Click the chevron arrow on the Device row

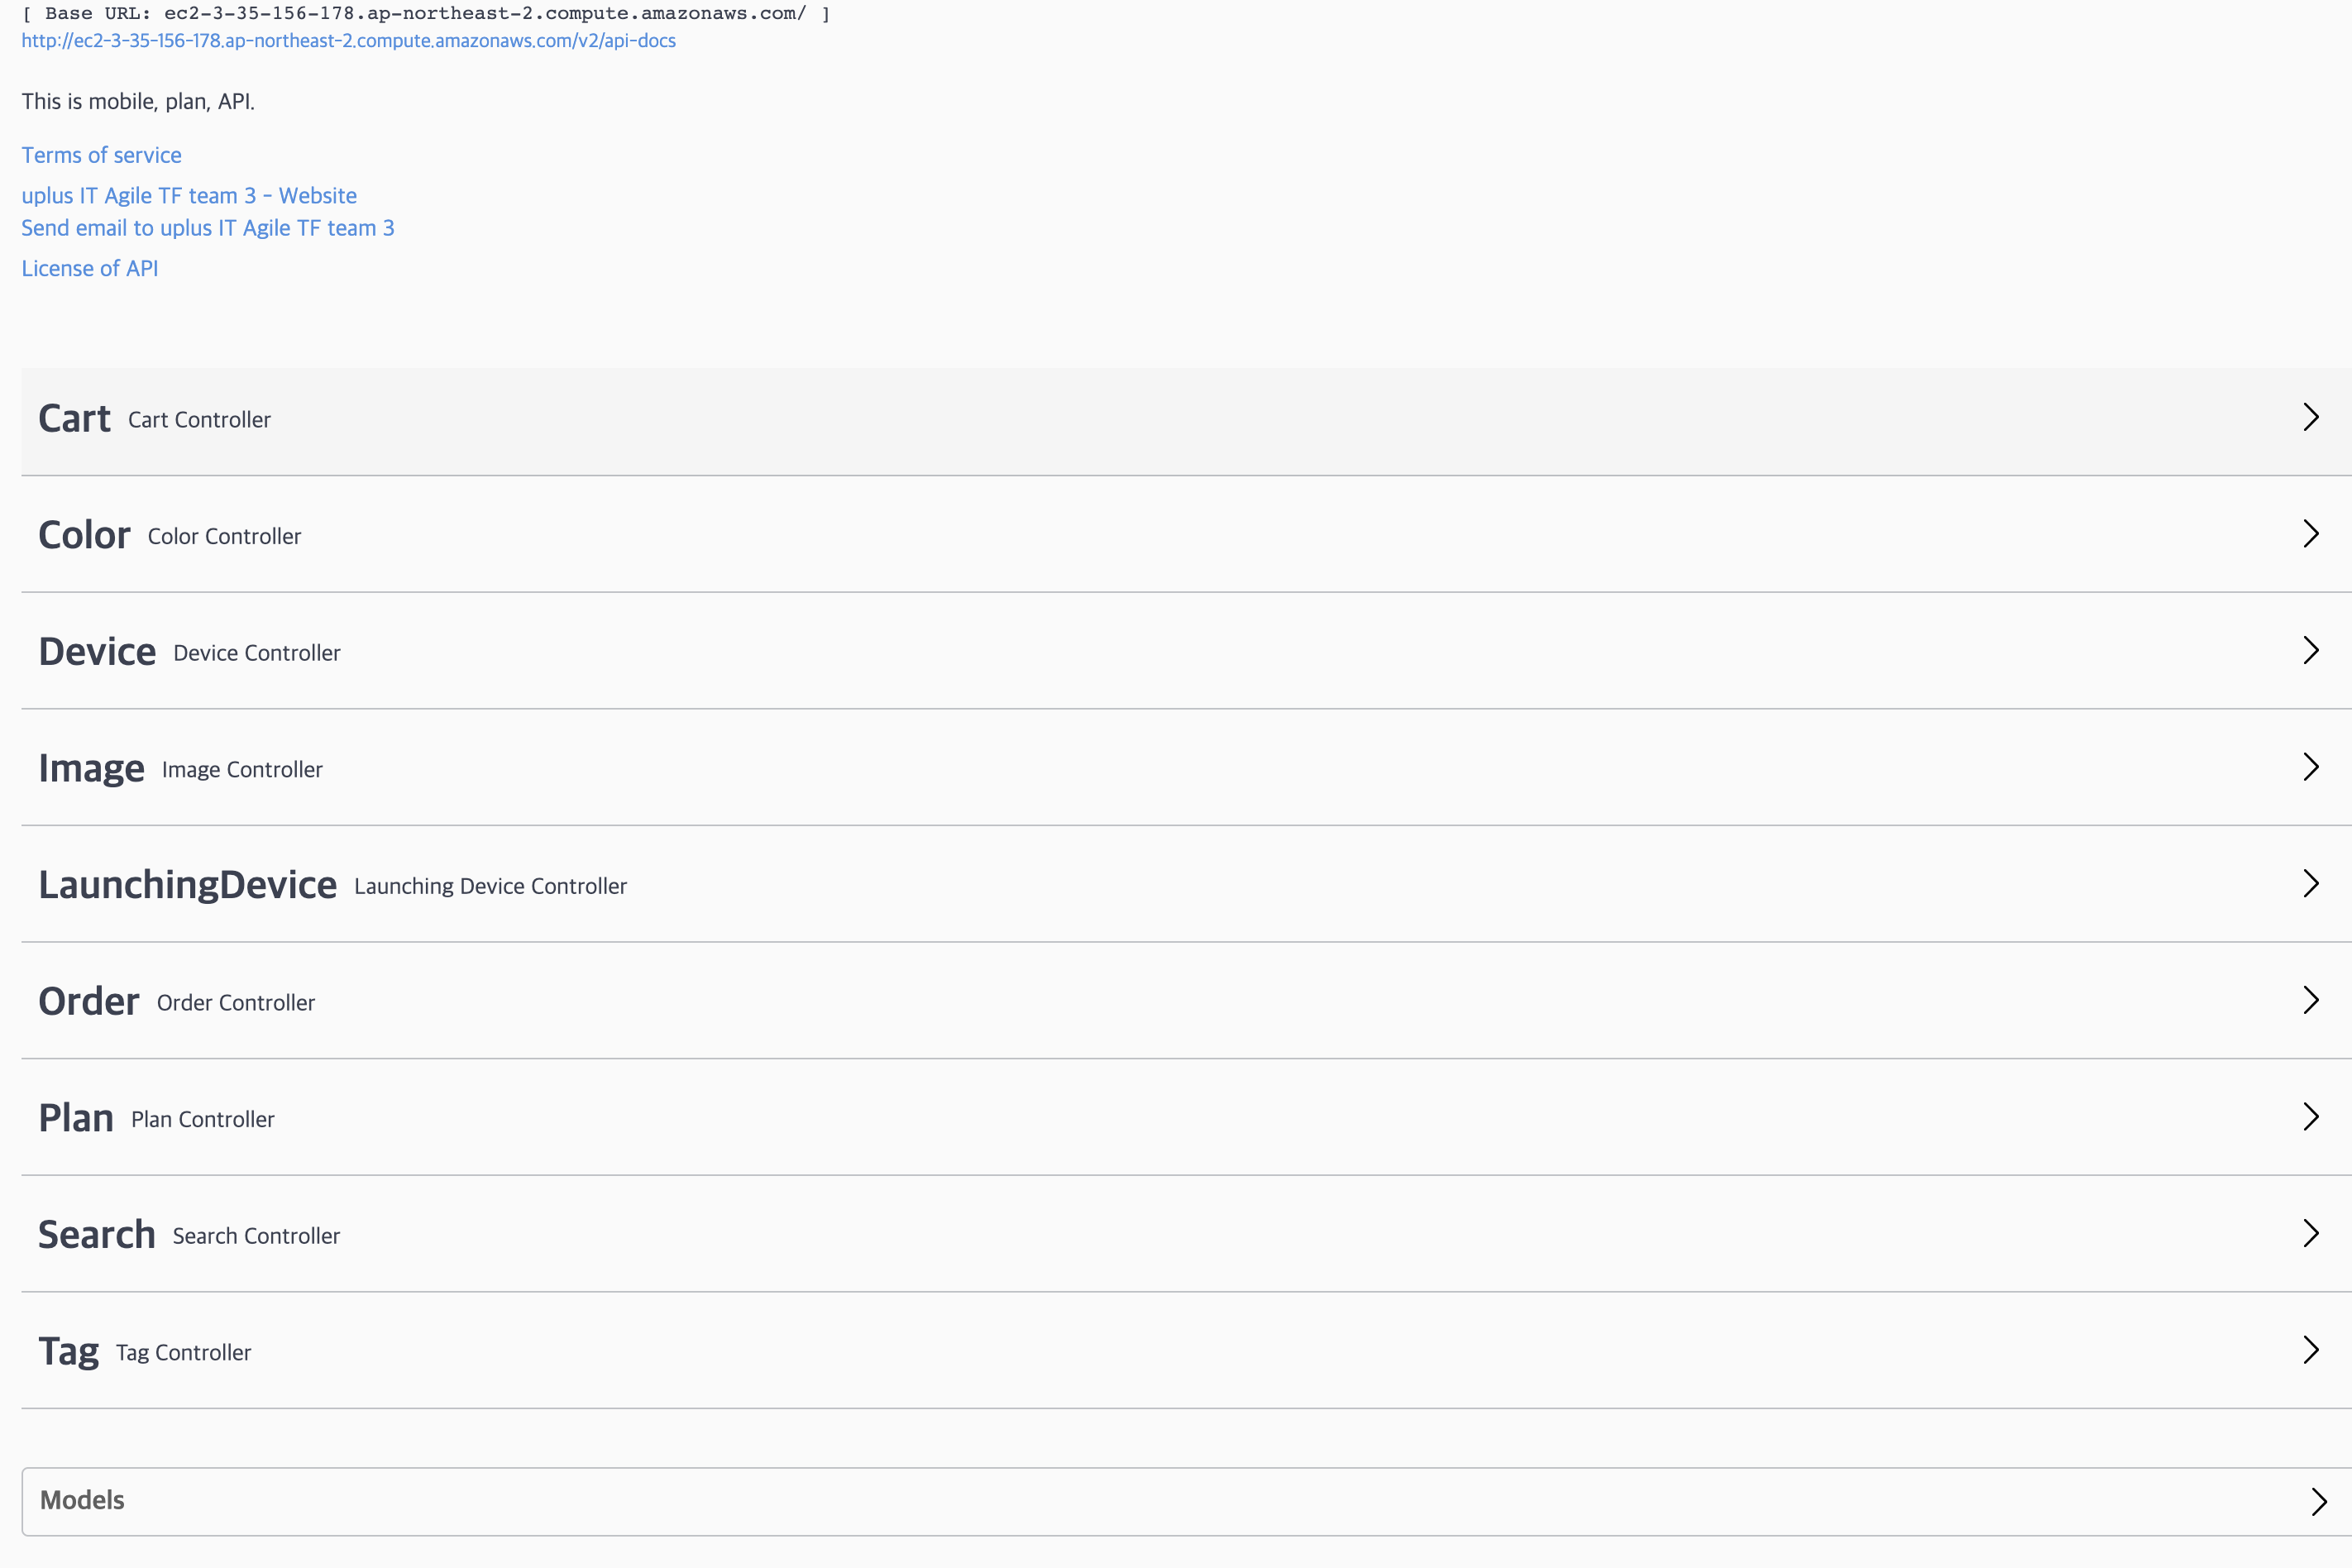pyautogui.click(x=2311, y=650)
